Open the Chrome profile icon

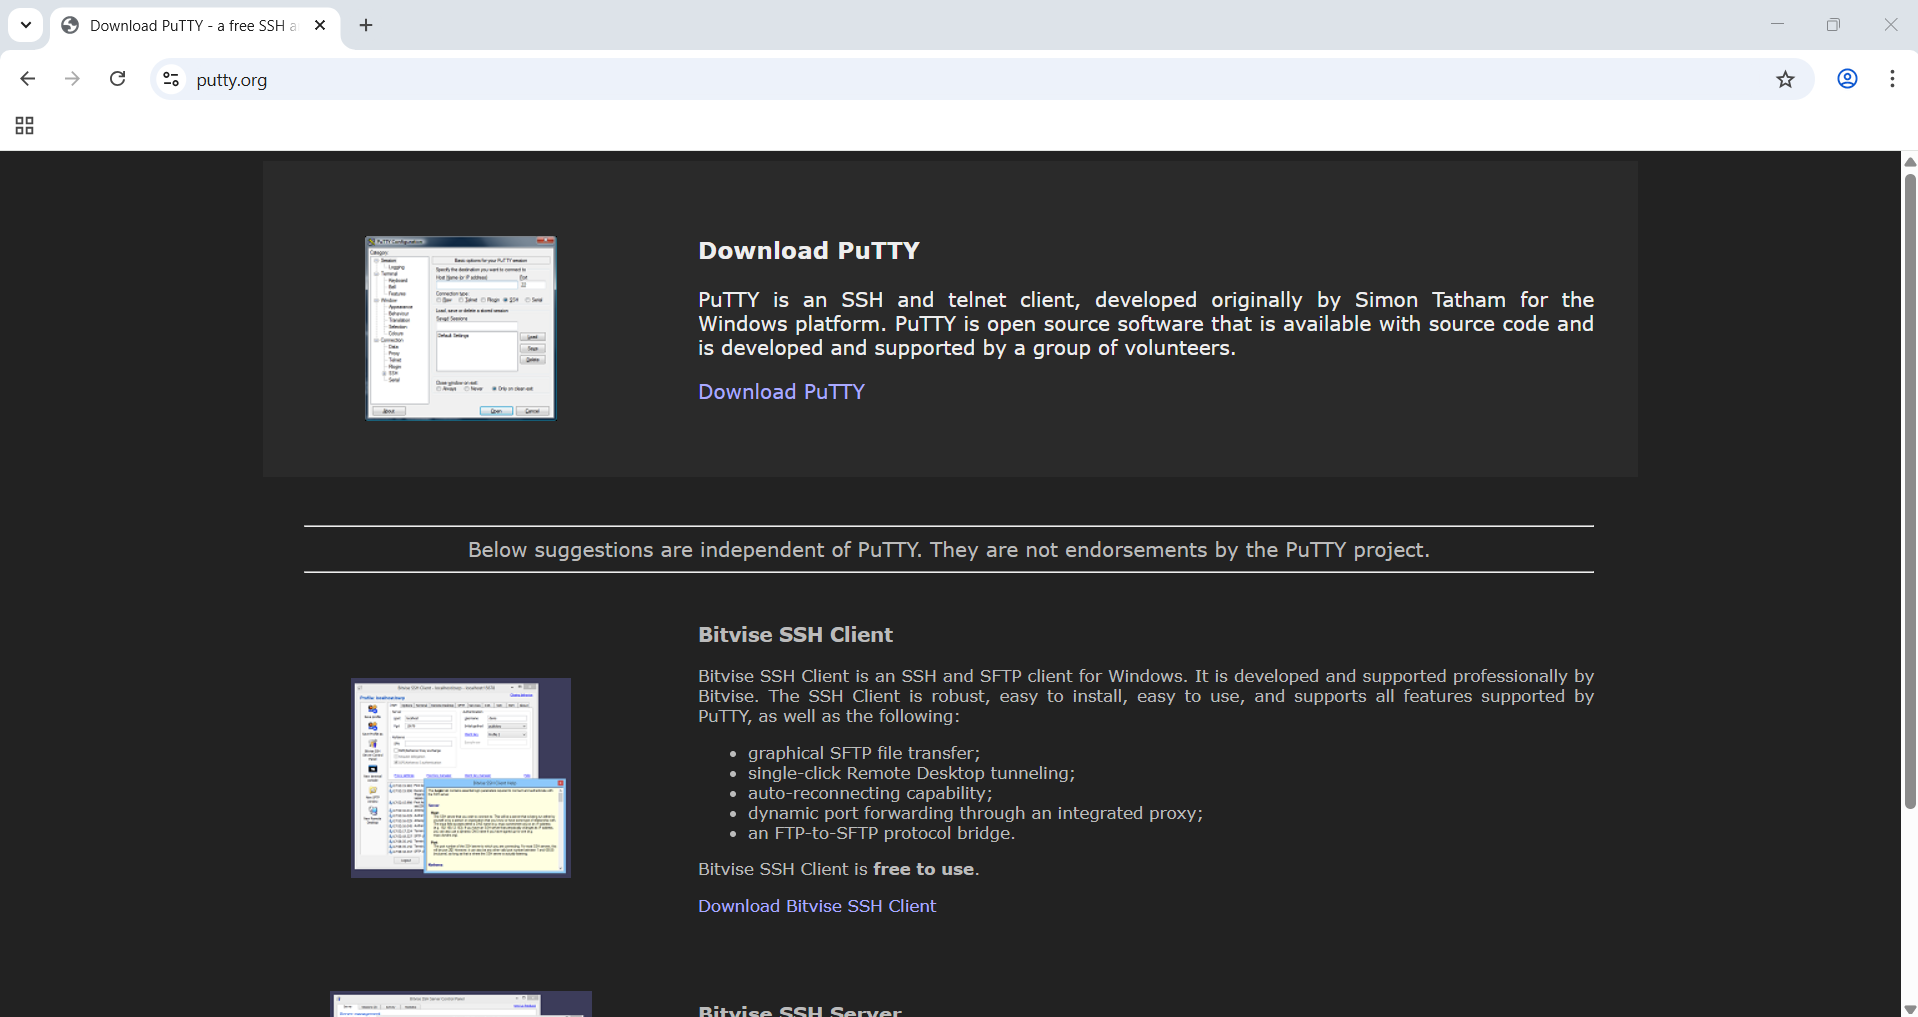[1847, 79]
